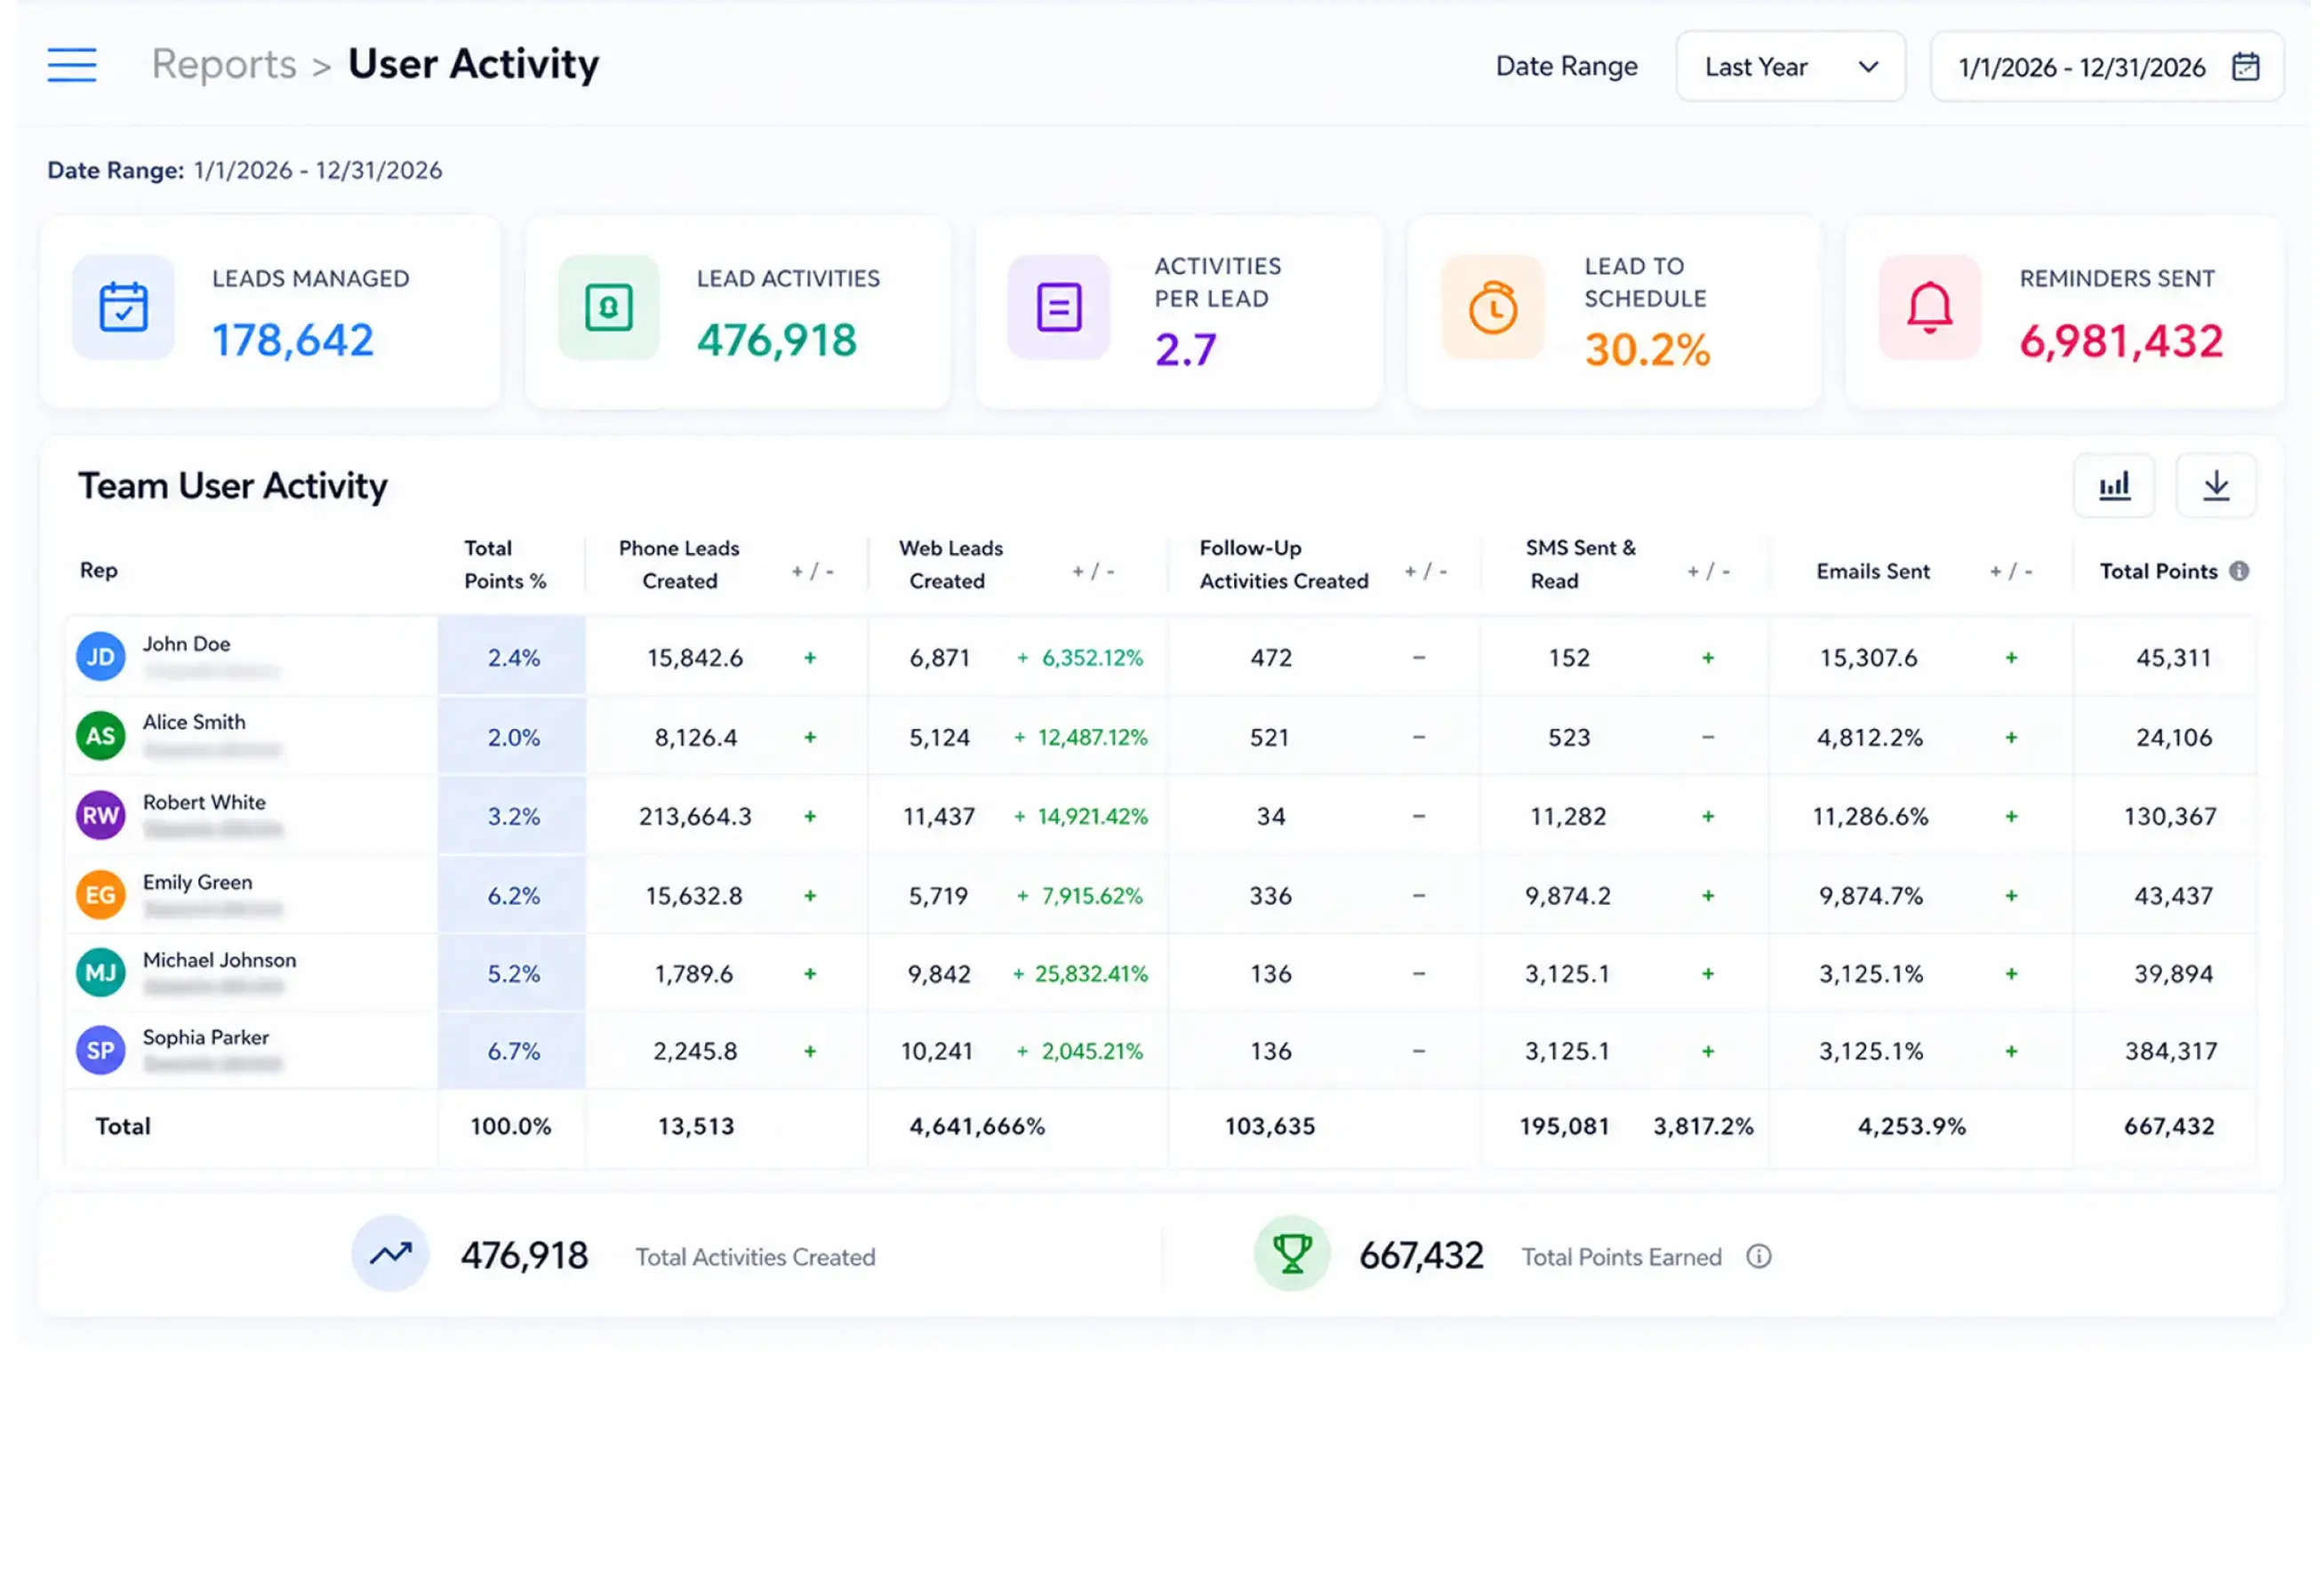Click the 1/1/2026 - 12/31/2026 date field
The height and width of the screenshot is (1575, 2324).
pyautogui.click(x=2107, y=67)
